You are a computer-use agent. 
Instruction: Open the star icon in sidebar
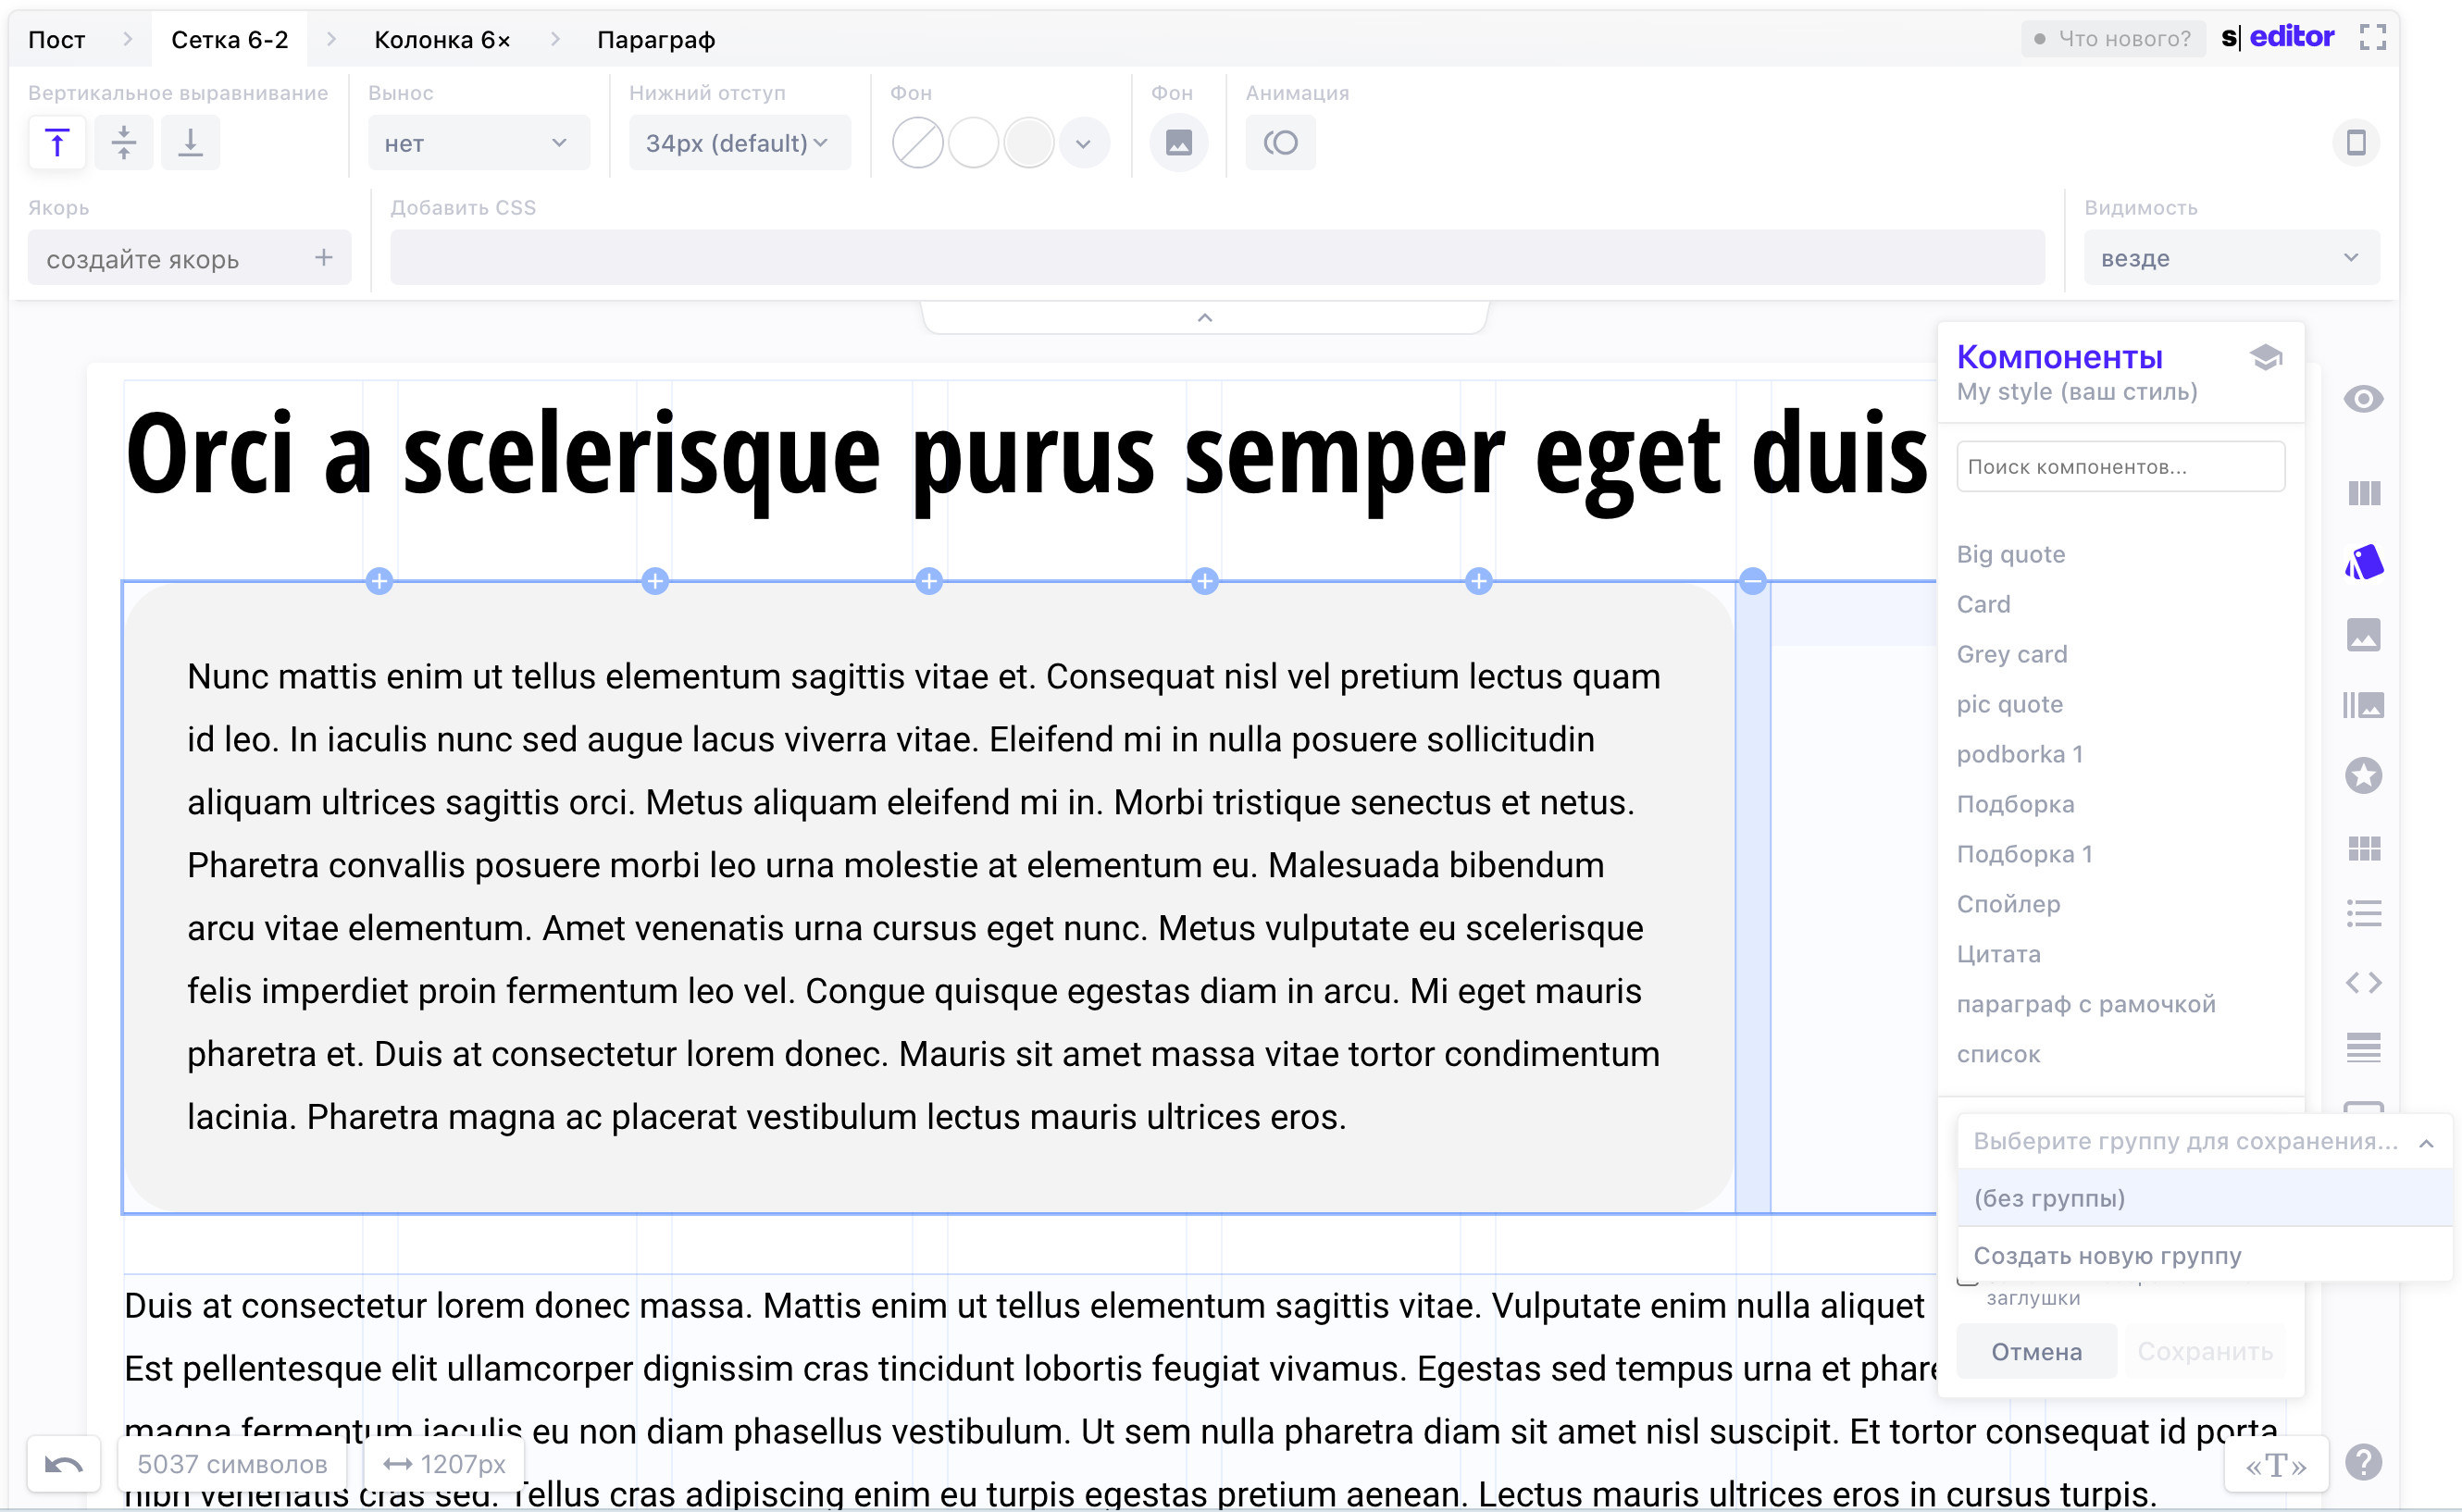tap(2363, 776)
